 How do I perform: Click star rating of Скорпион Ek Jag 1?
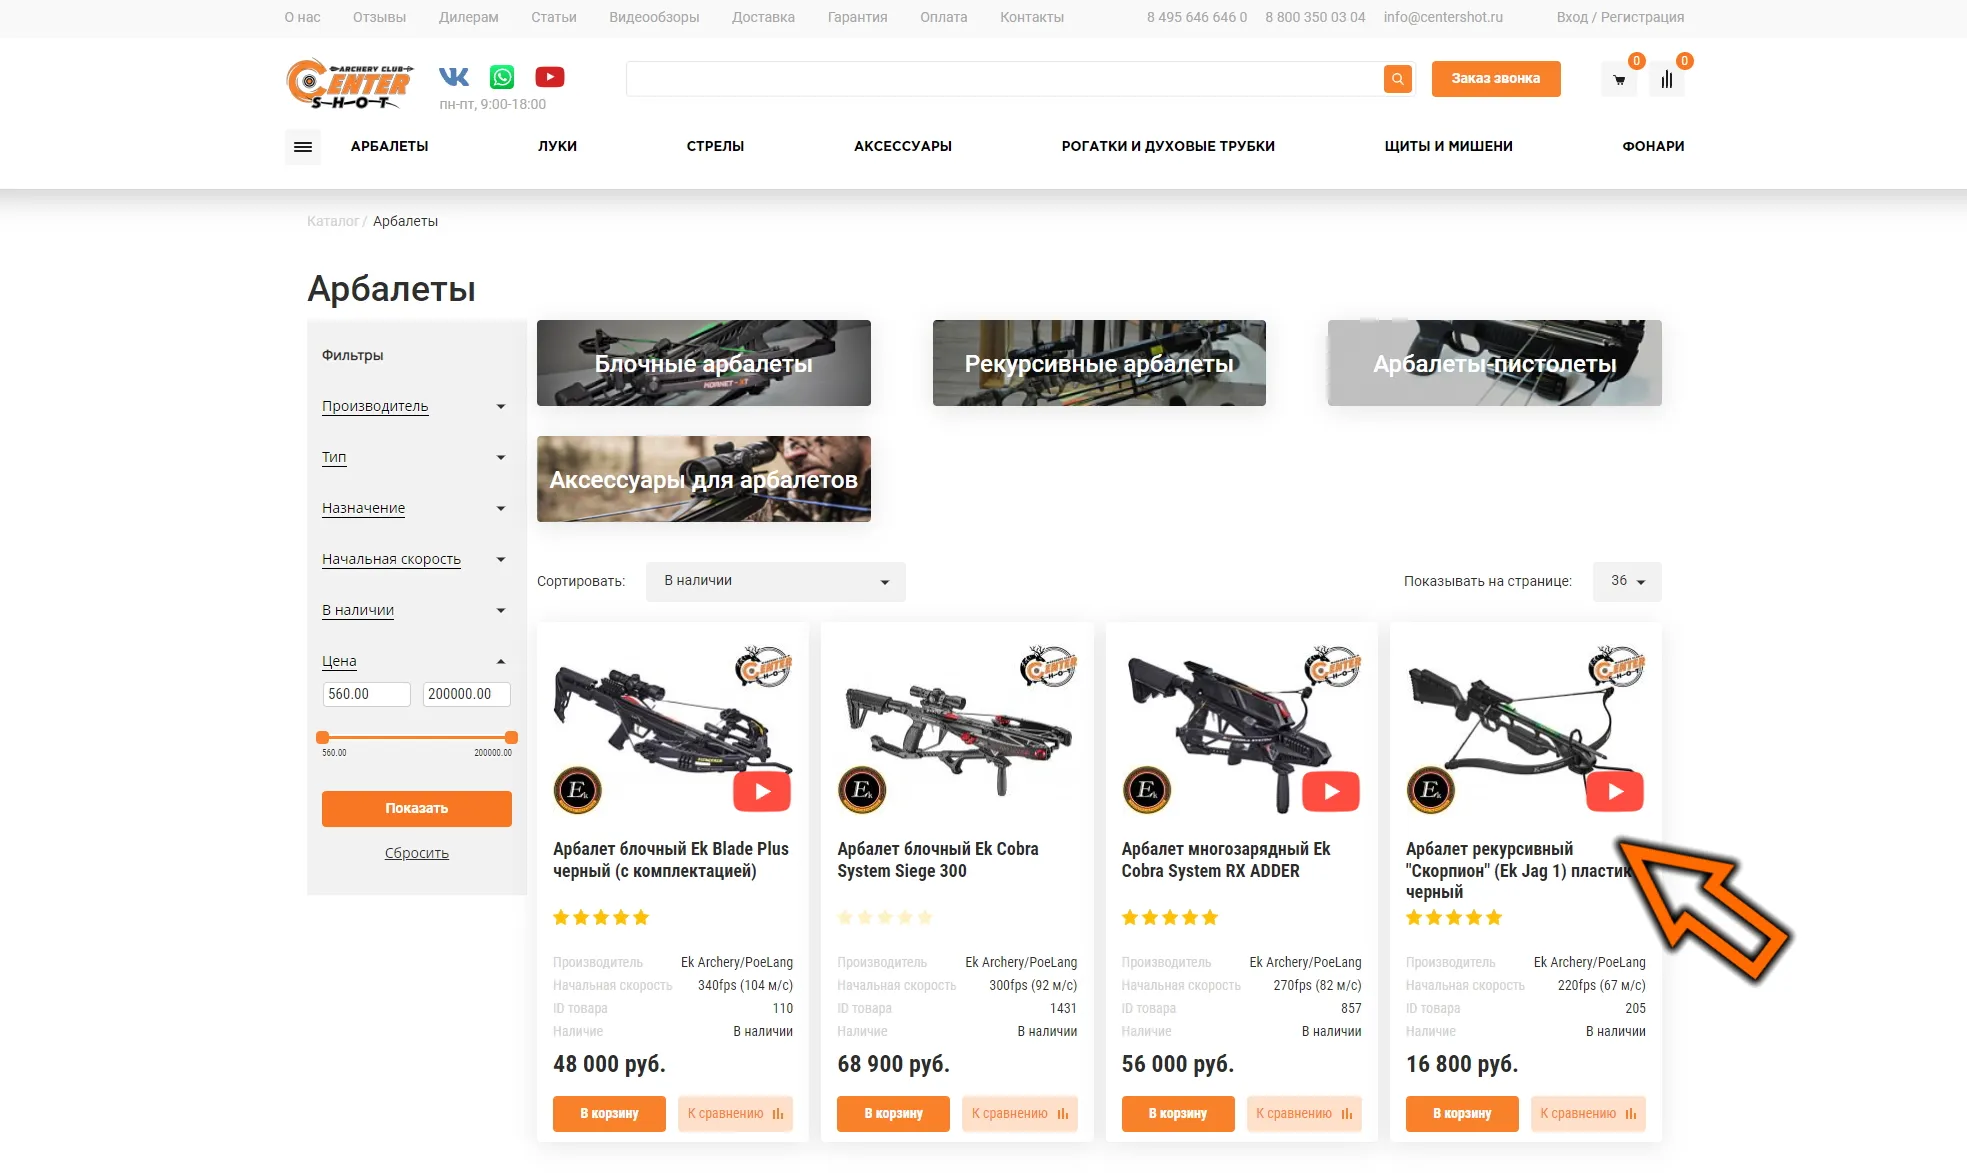point(1454,917)
